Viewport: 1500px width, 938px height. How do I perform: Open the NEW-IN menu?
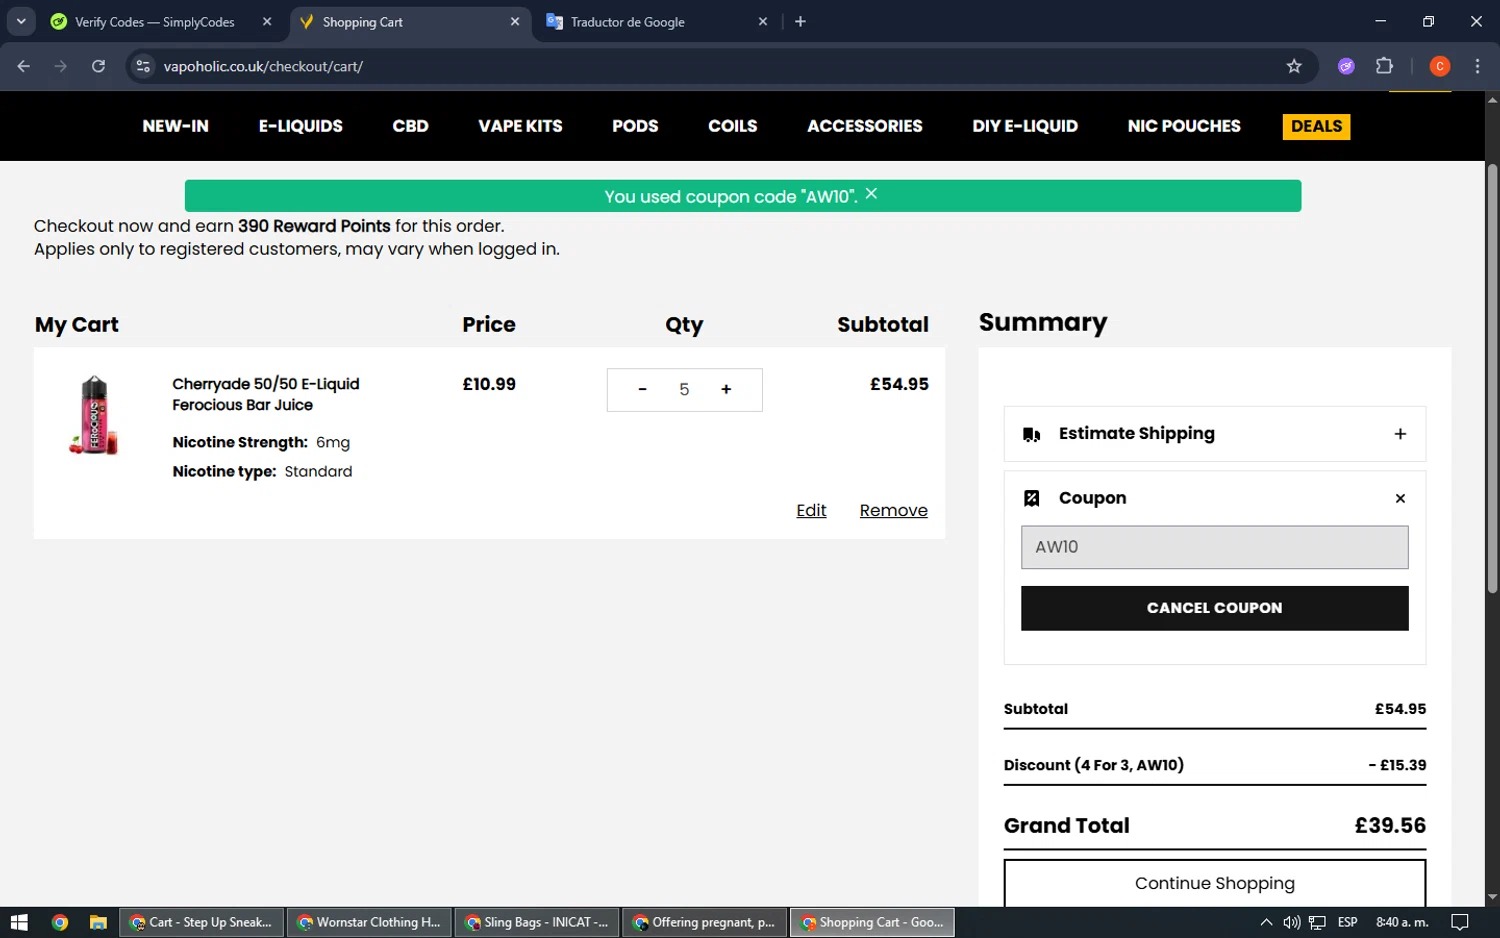(x=175, y=126)
